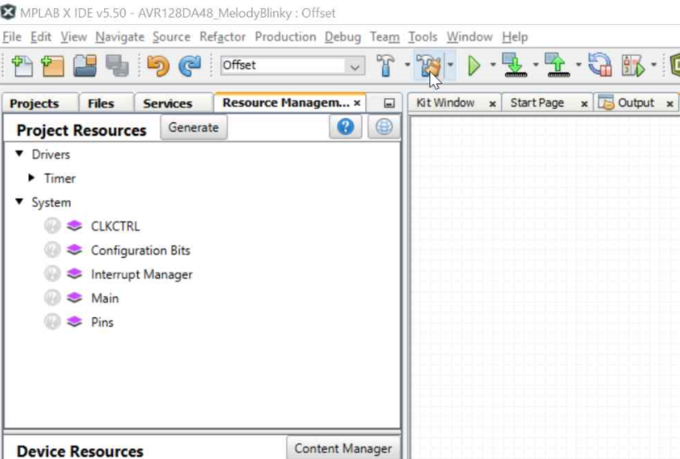Click the globe icon beside help
This screenshot has width=680, height=459.
384,127
